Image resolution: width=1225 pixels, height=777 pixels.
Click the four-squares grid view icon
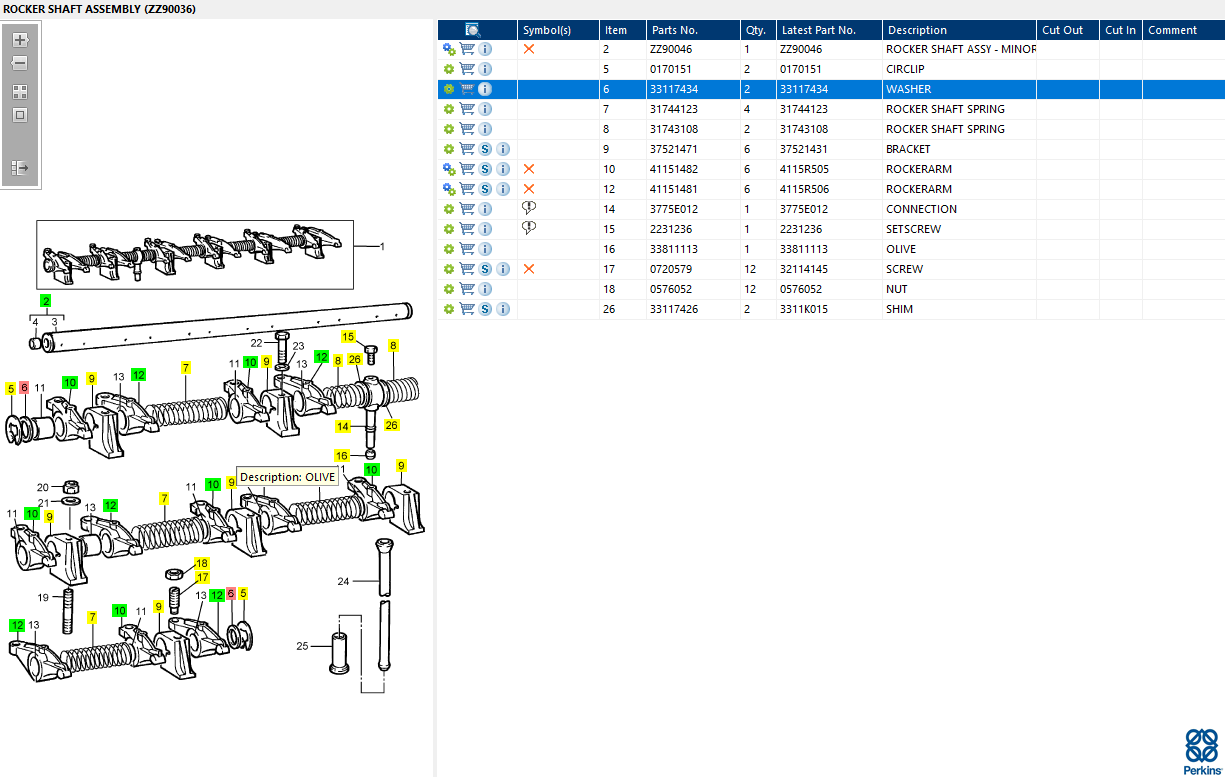[20, 92]
